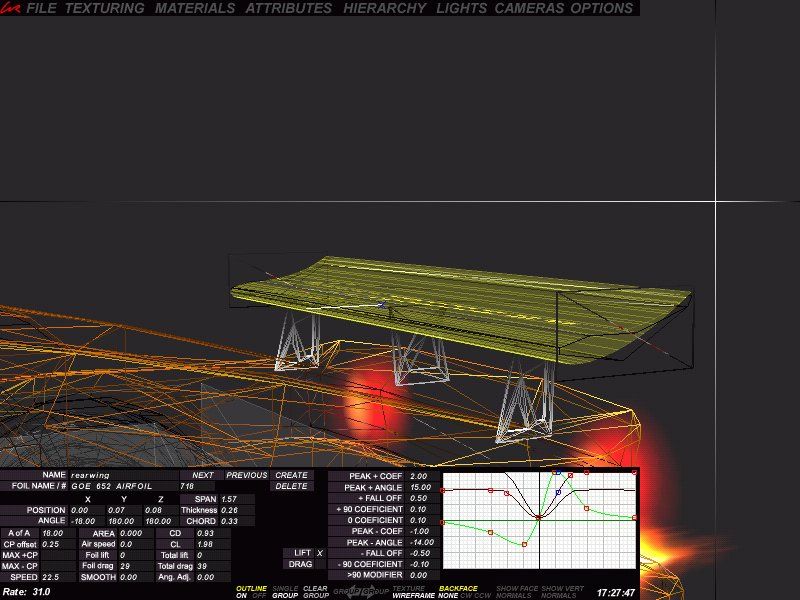Viewport: 800px width, 600px height.
Task: Select lowest red control point on graph
Action: coord(524,544)
